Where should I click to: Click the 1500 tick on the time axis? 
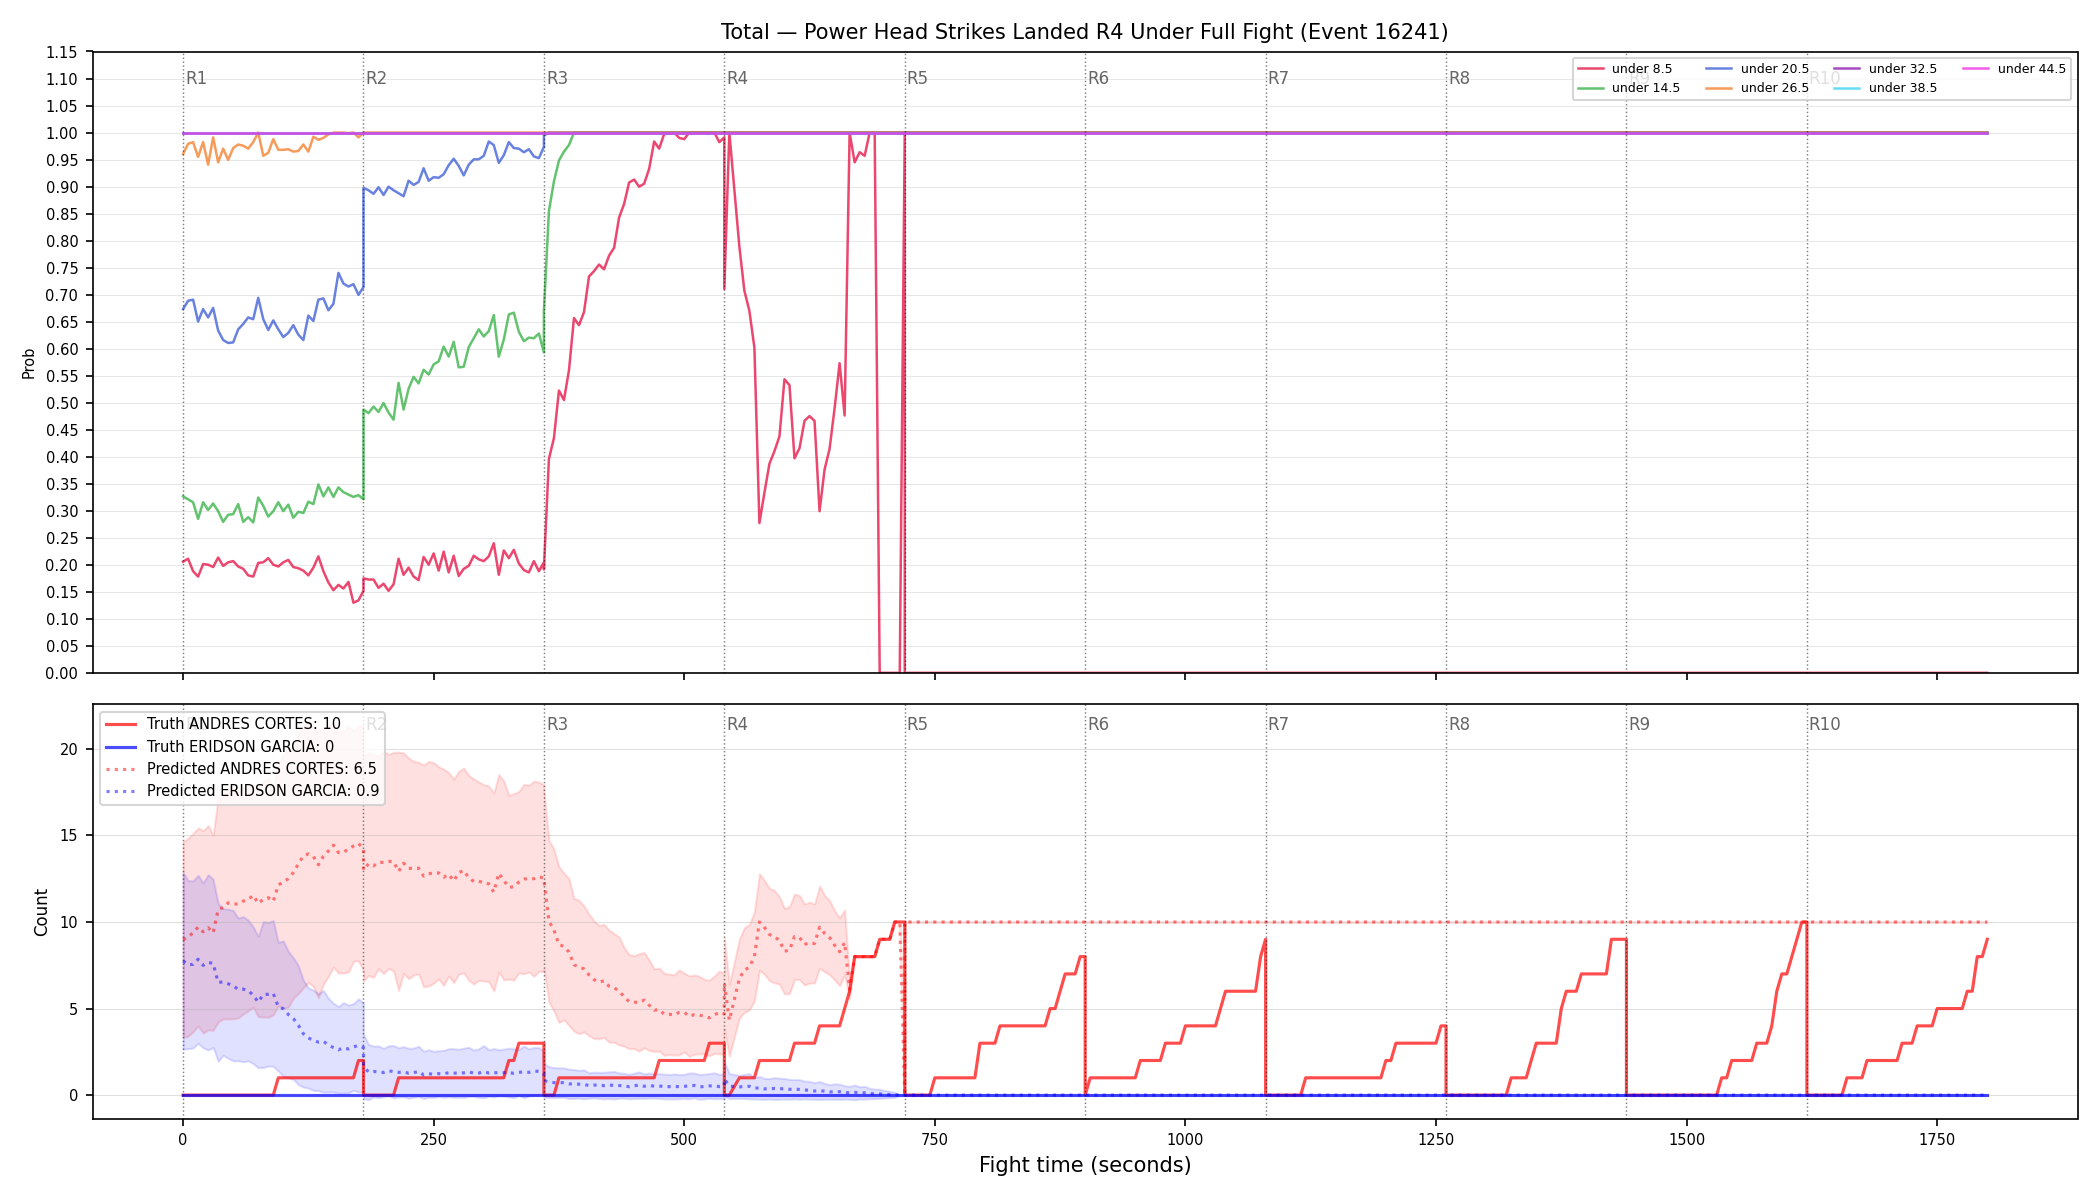(1687, 1139)
